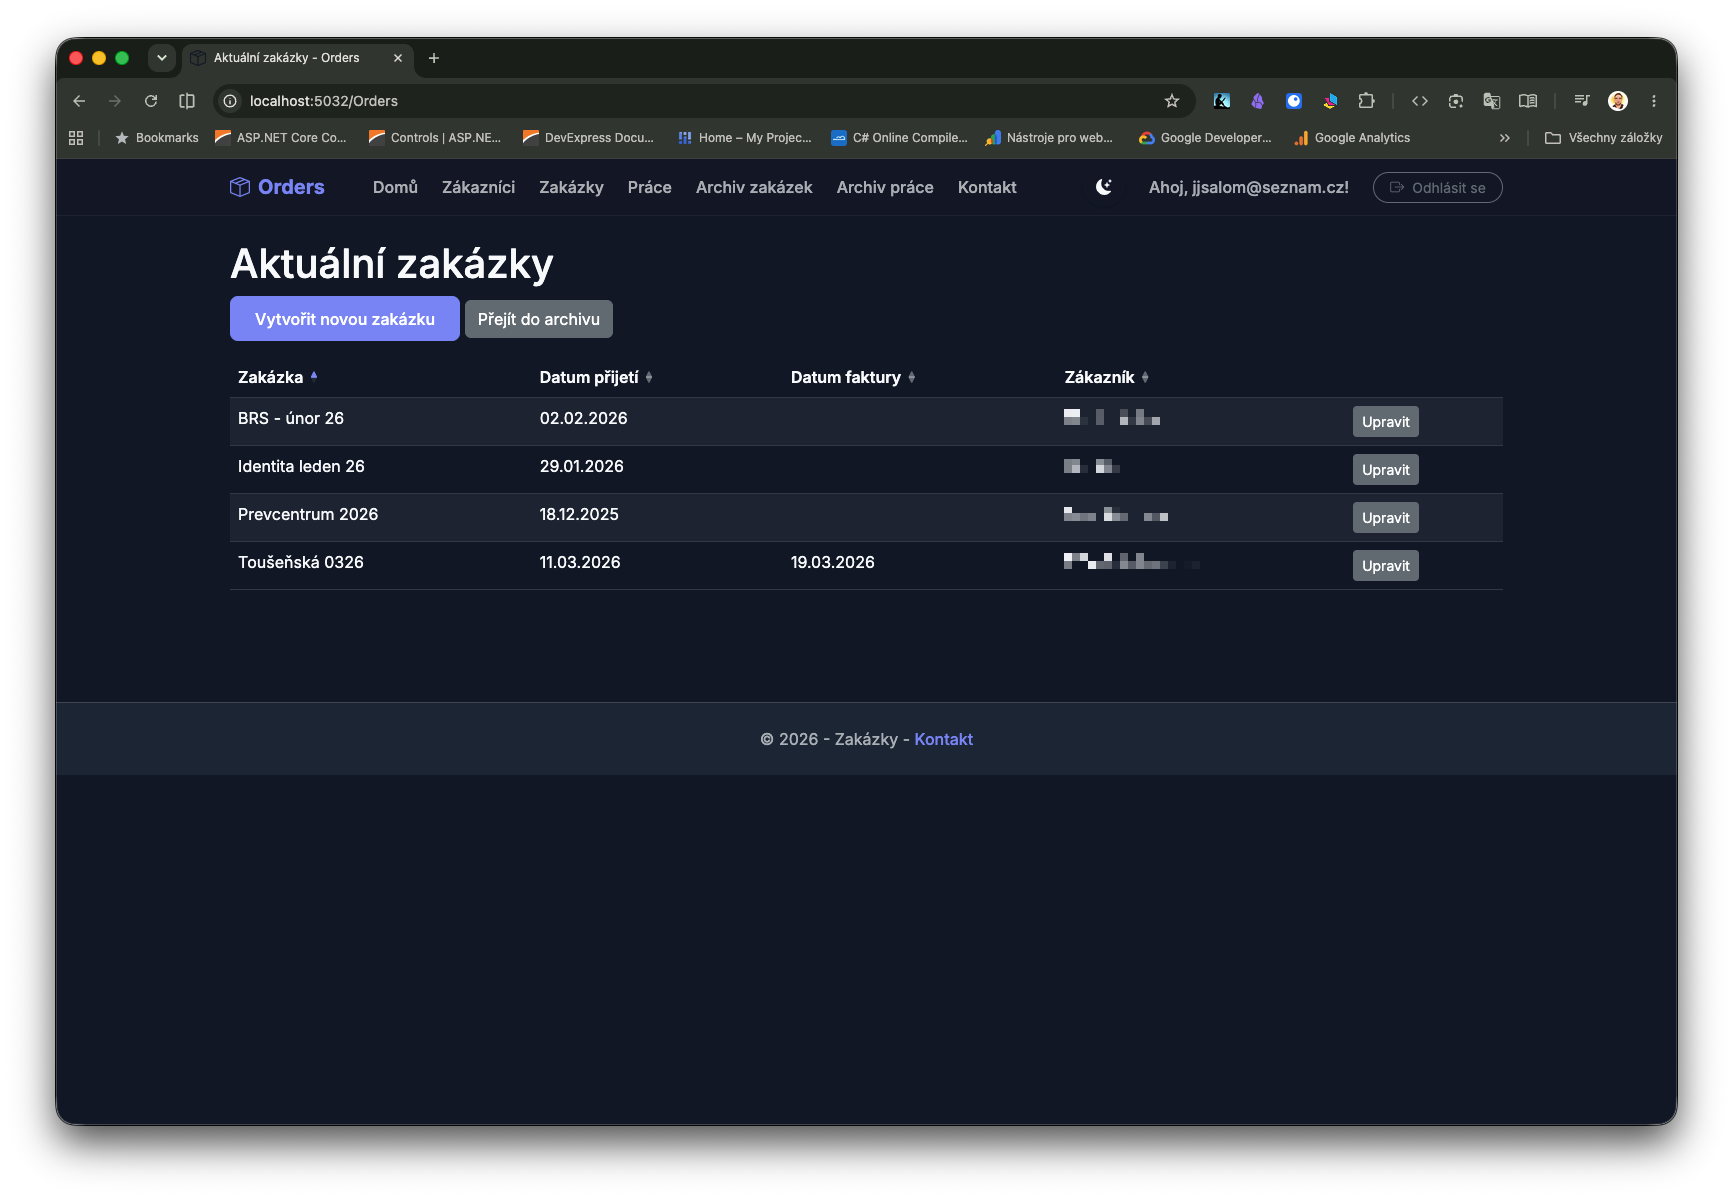Open the Extensions puzzle piece icon
Image resolution: width=1733 pixels, height=1199 pixels.
click(1366, 101)
